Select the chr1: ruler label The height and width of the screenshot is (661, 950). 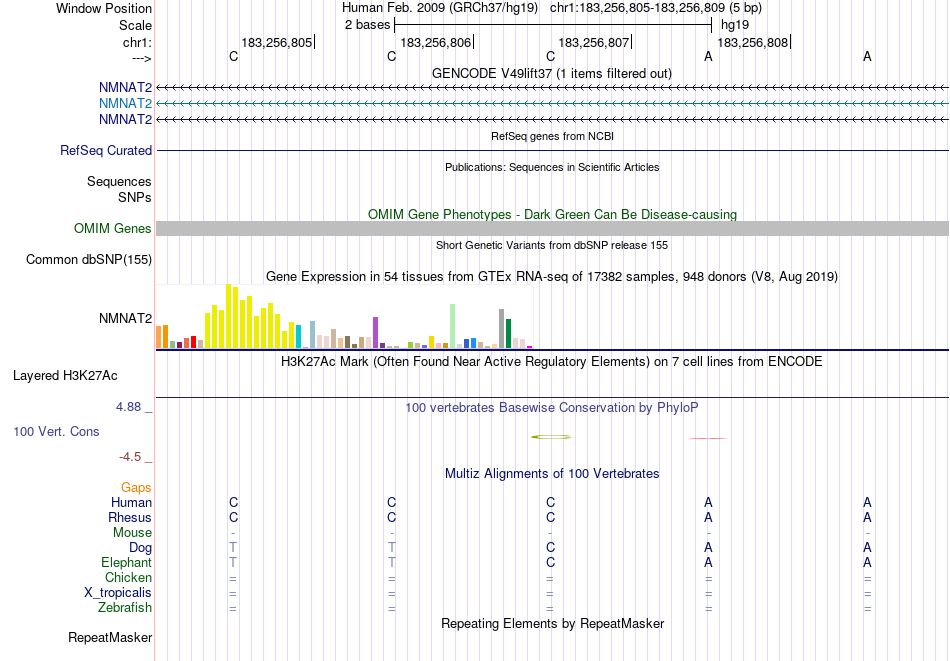pyautogui.click(x=137, y=42)
